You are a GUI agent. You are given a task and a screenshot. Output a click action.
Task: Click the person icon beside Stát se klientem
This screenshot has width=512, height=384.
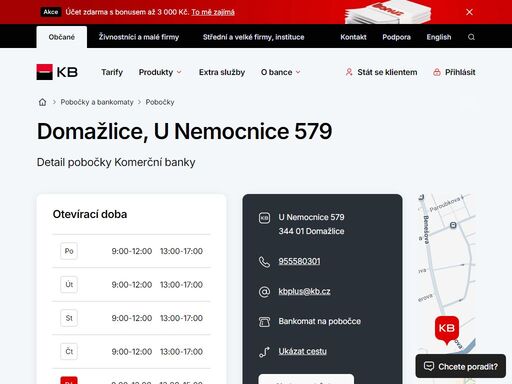click(349, 72)
